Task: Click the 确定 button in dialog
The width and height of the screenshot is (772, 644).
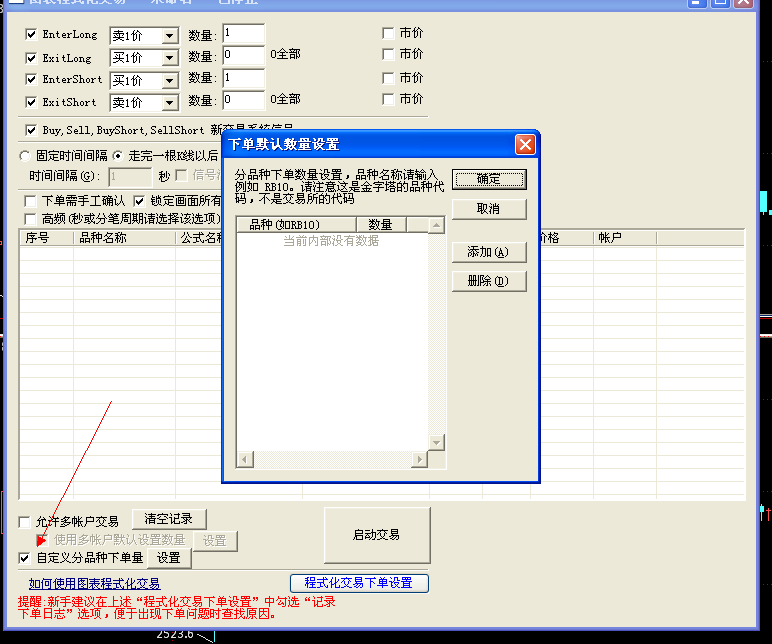Action: pos(489,179)
